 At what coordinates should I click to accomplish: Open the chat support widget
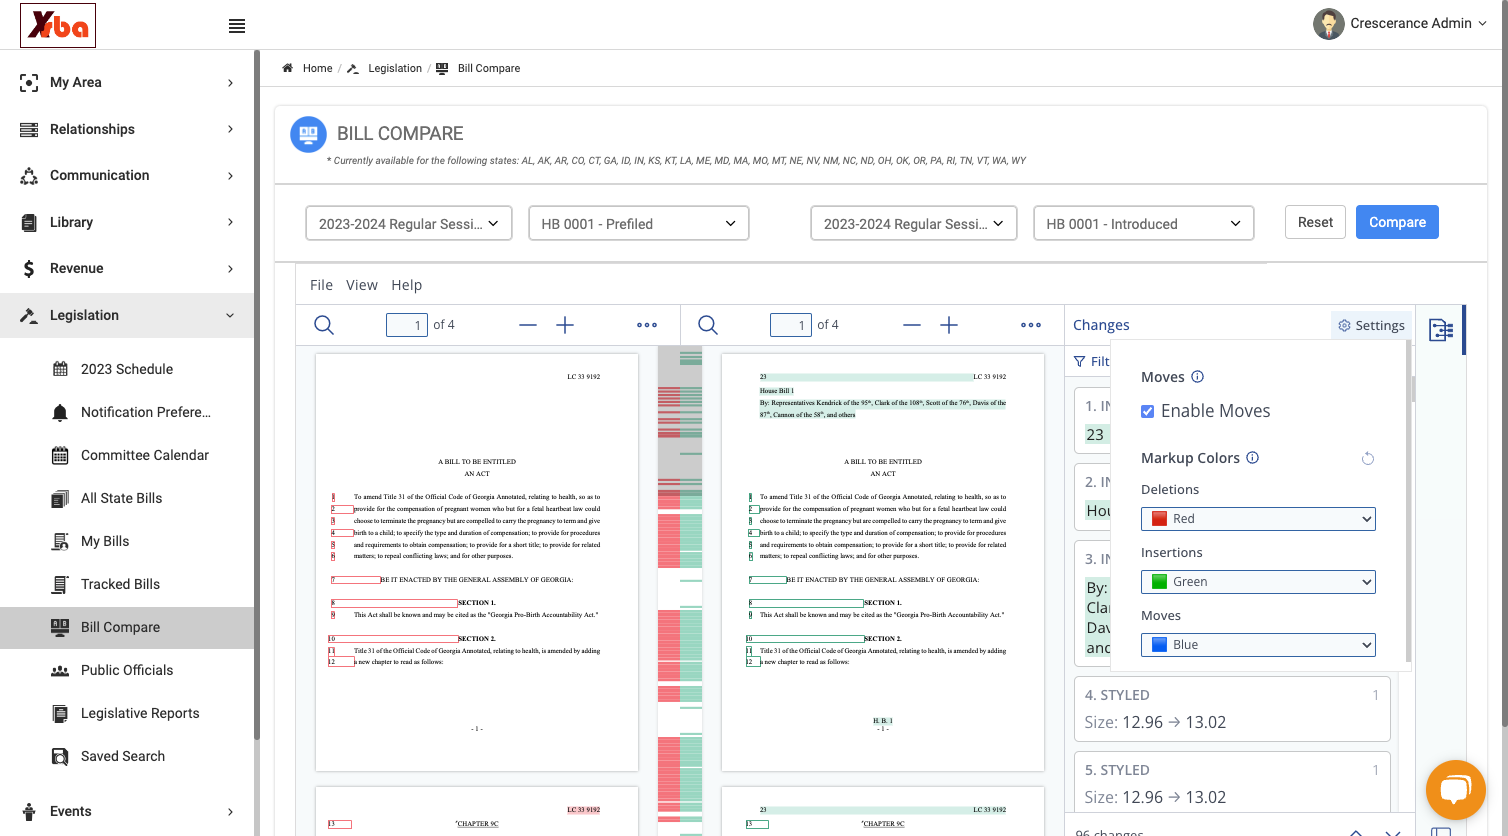pyautogui.click(x=1456, y=790)
